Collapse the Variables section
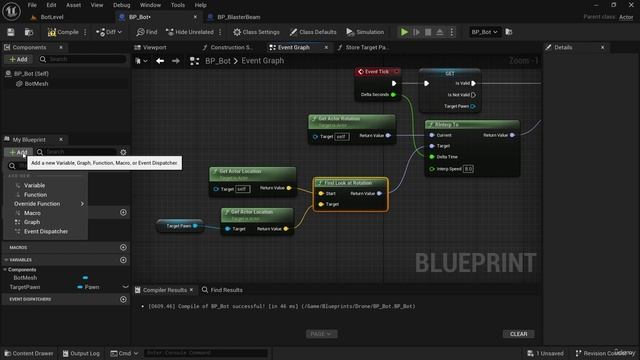Viewport: 640px width, 360px height. (x=7, y=260)
